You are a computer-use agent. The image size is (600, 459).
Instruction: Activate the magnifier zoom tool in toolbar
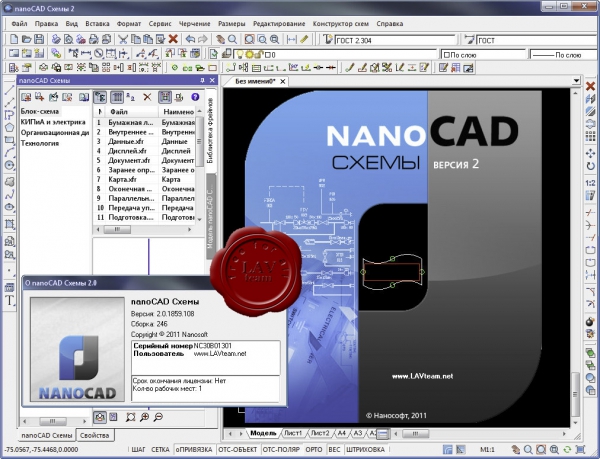[232, 39]
